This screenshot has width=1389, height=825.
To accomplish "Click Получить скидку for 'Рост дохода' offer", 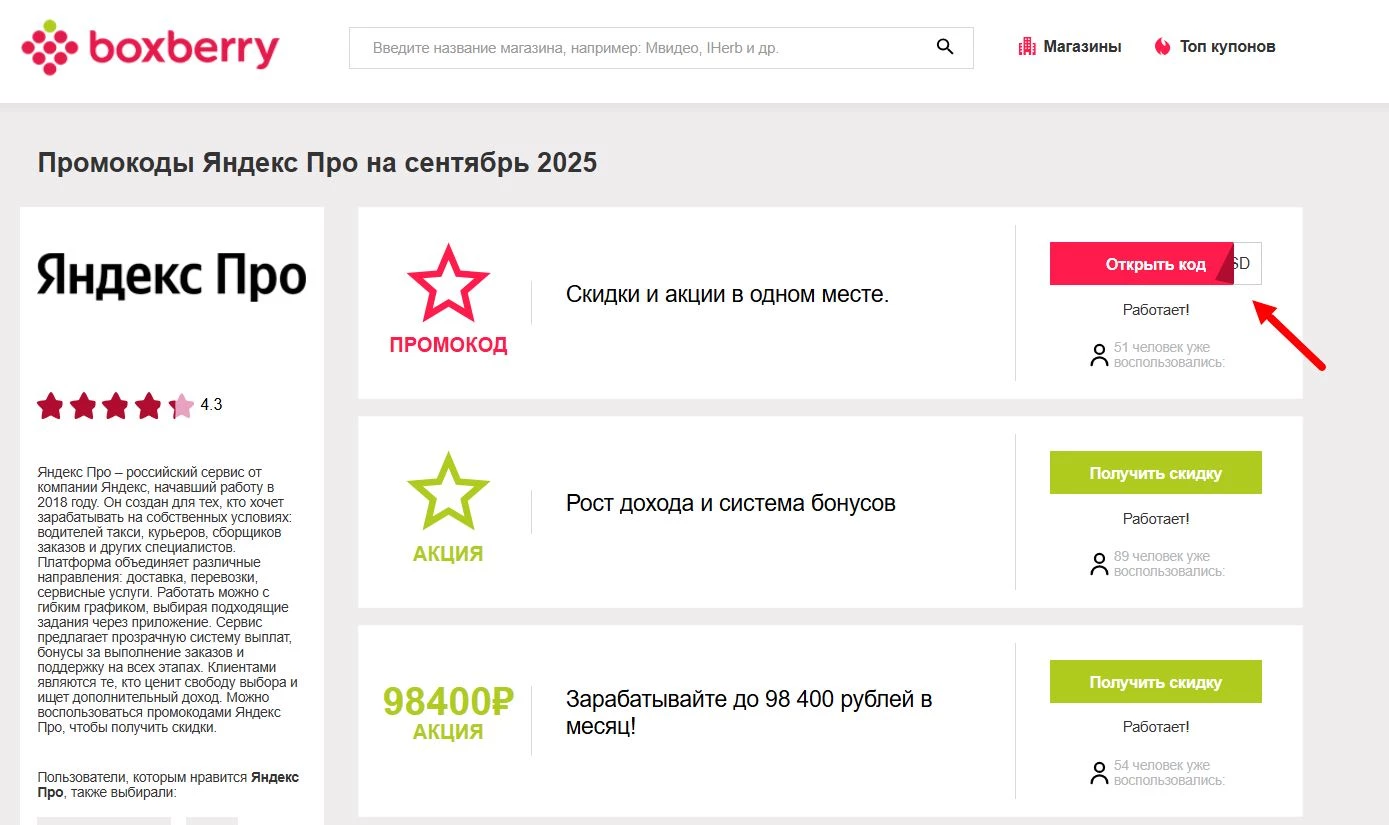I will click(x=1155, y=472).
